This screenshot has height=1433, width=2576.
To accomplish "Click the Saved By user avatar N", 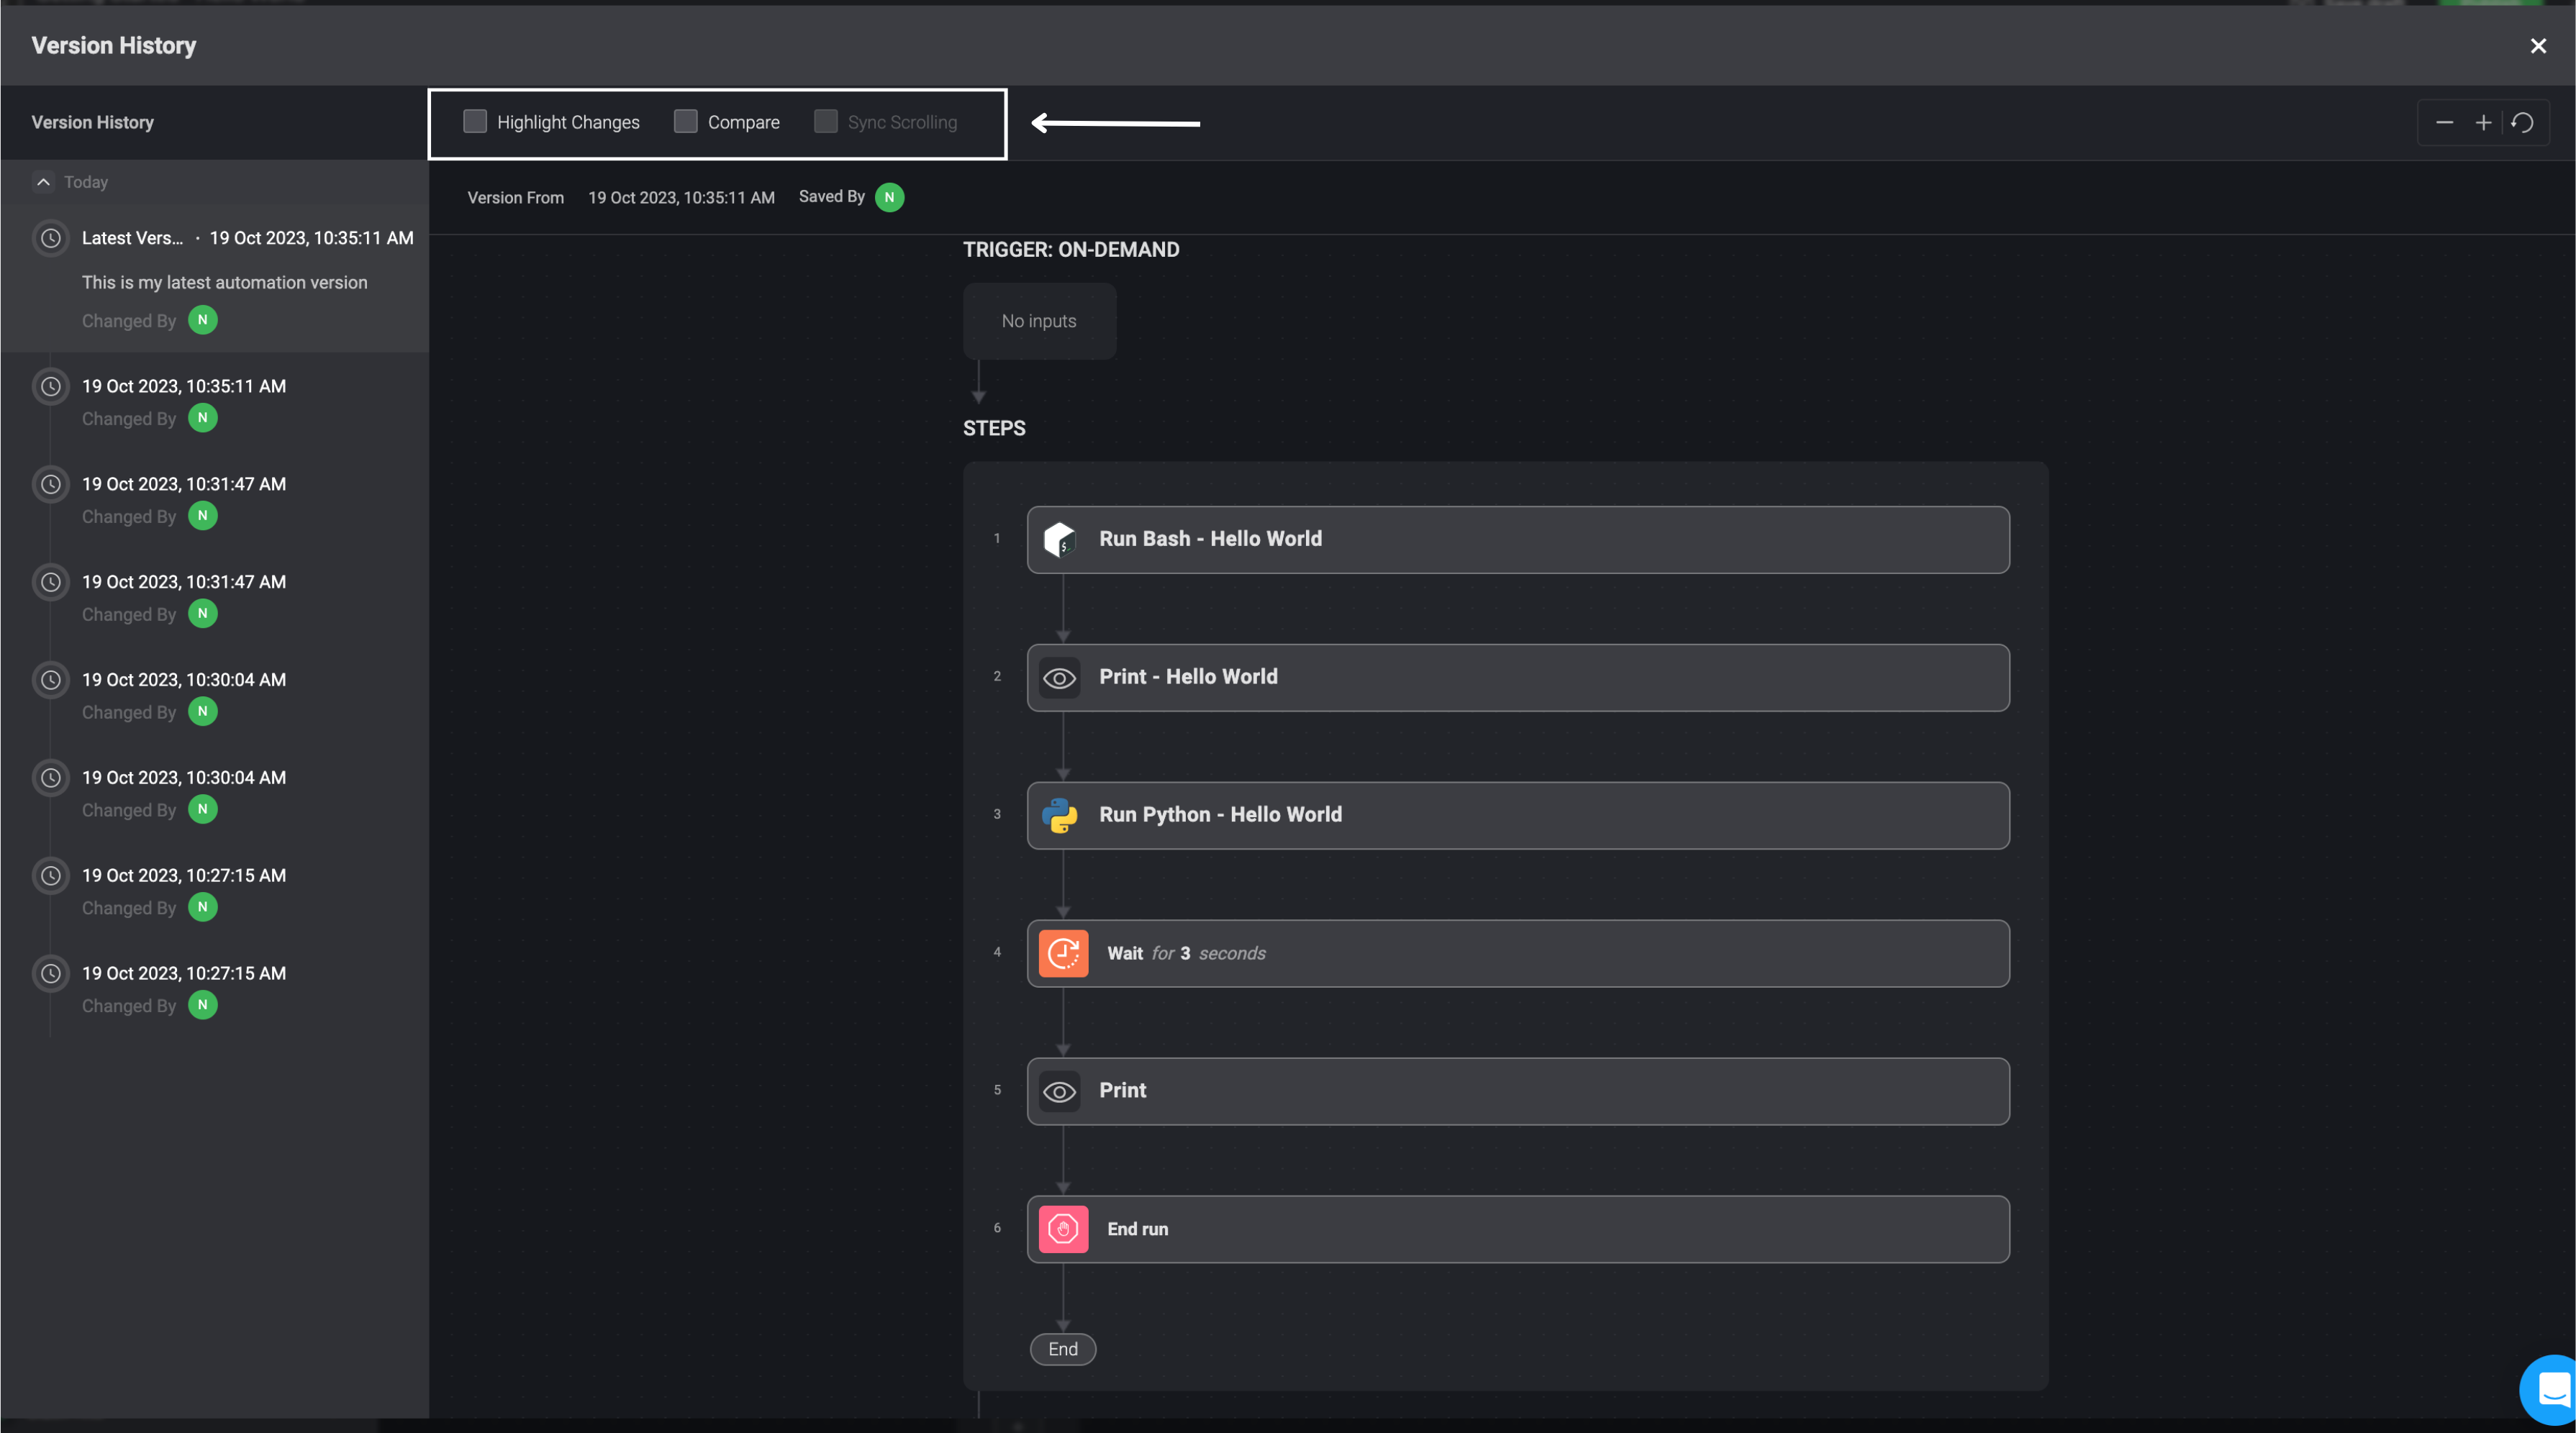I will point(889,197).
